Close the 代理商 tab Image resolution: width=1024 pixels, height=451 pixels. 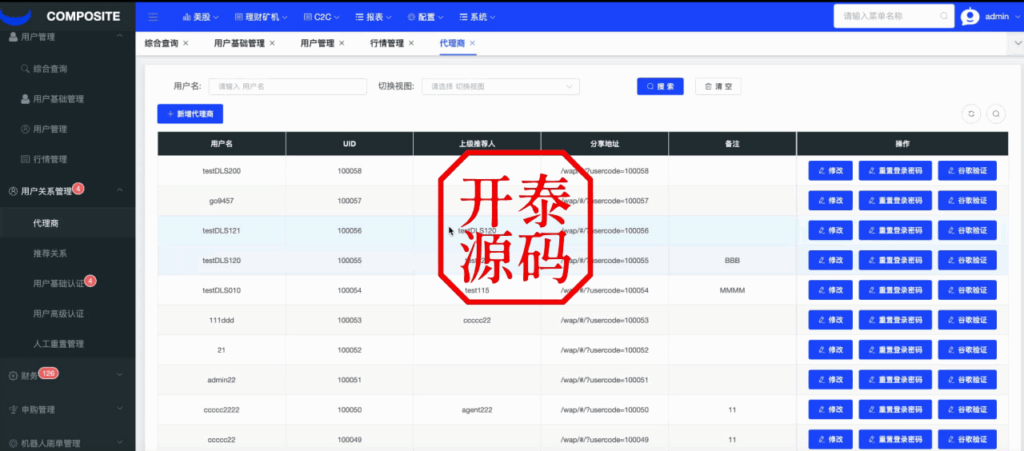point(472,43)
